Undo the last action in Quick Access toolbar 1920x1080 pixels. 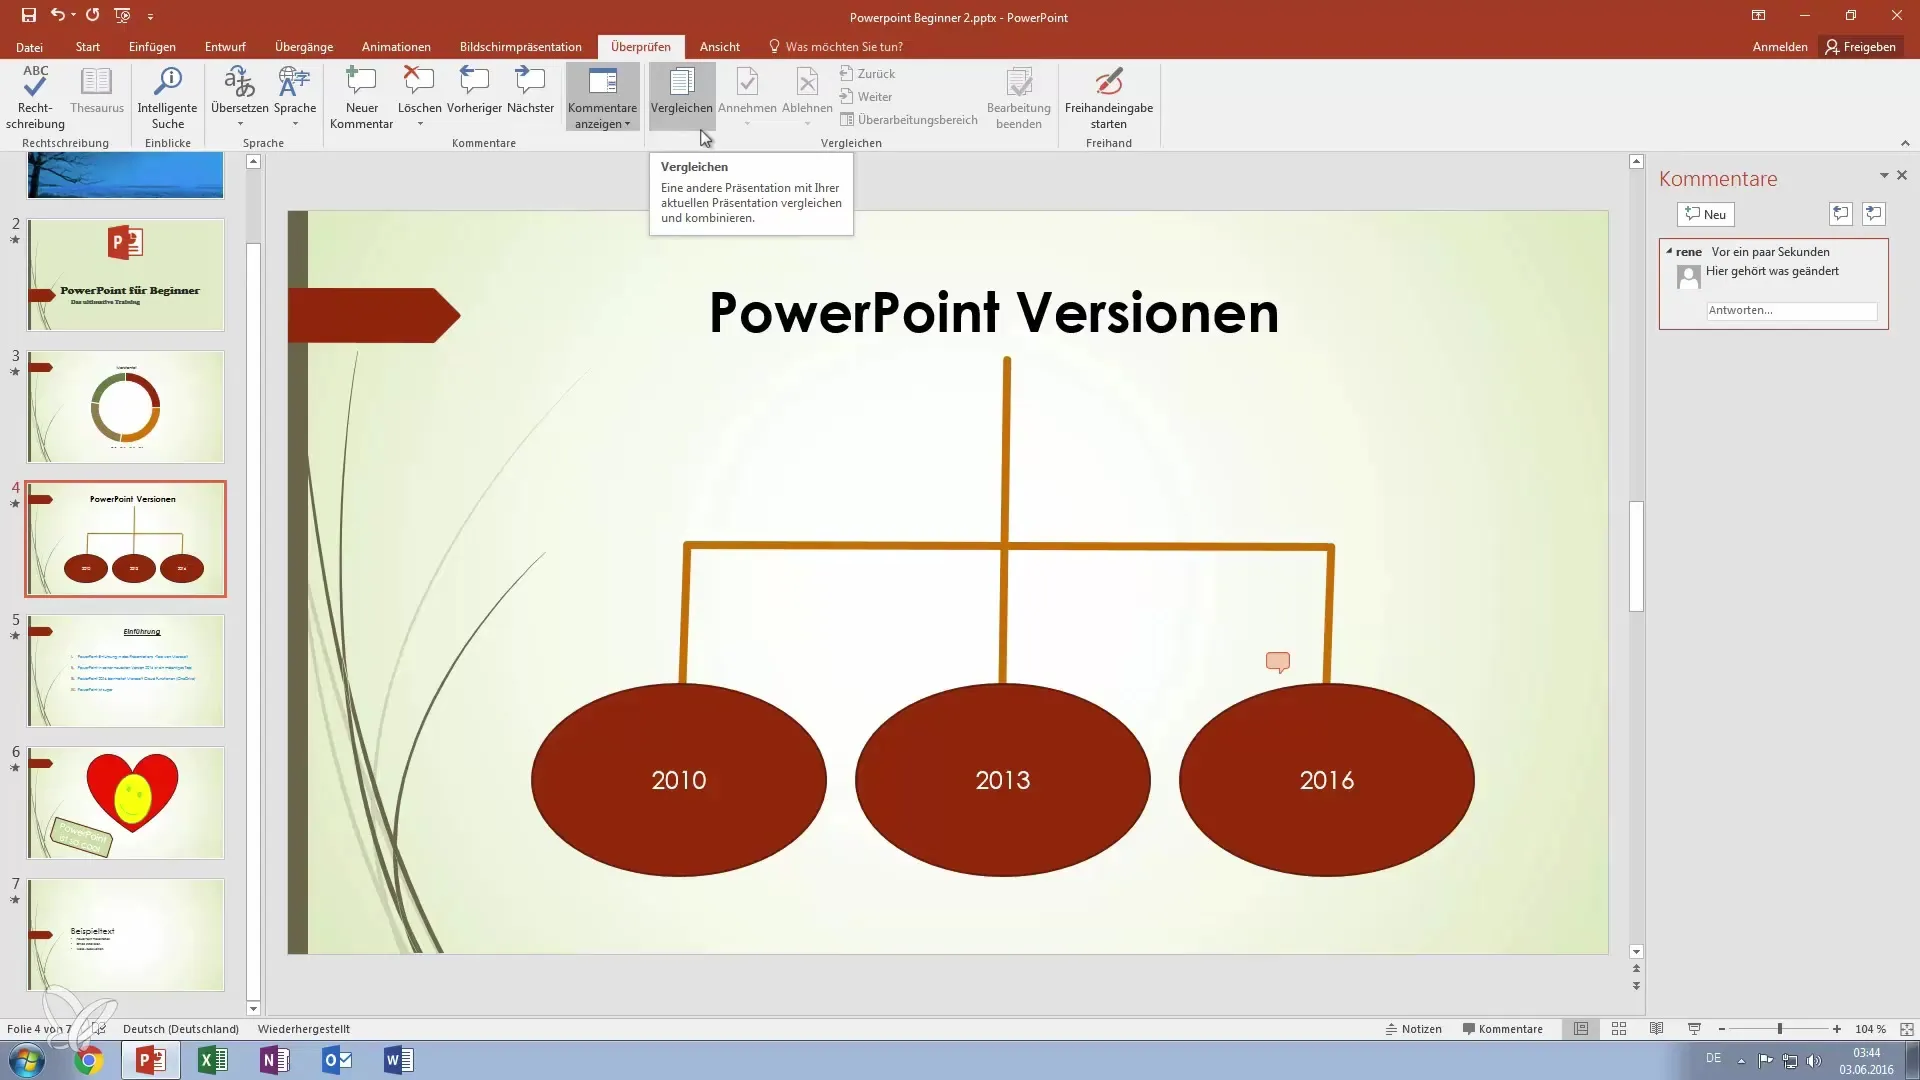pos(58,15)
